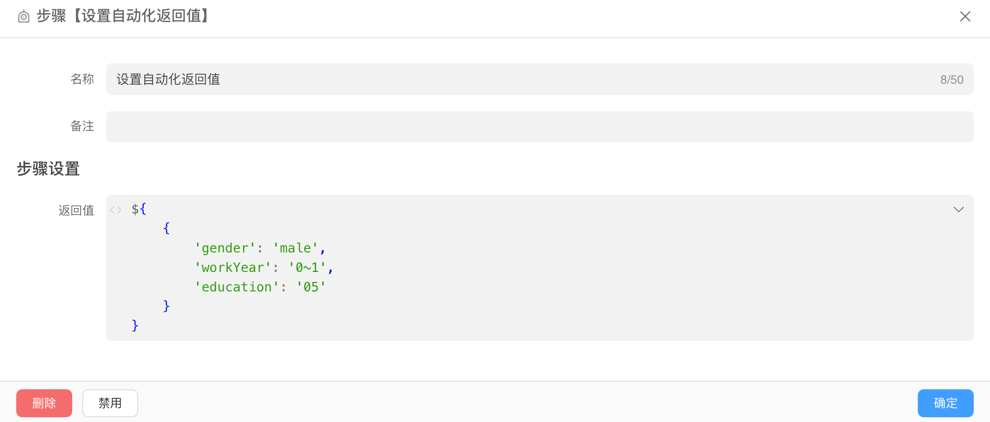
Task: Click the 步骤设置 section heading
Action: tap(48, 169)
